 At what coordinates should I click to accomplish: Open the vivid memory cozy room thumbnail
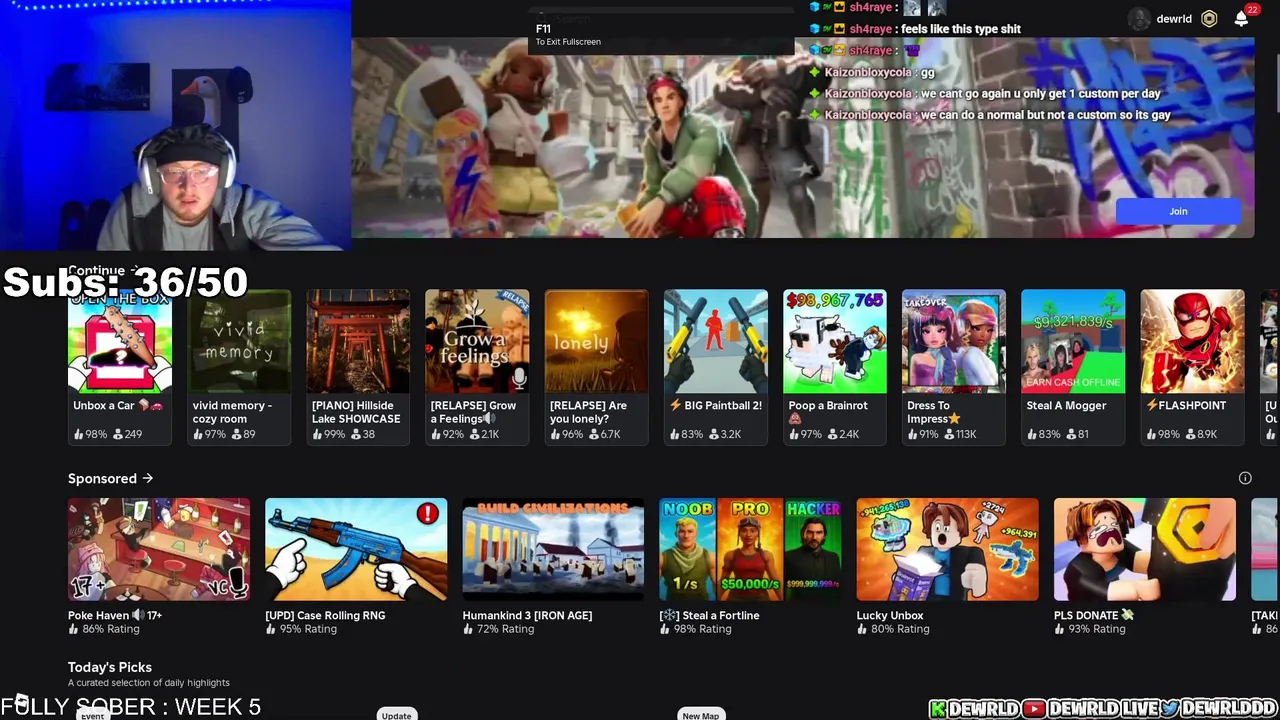click(x=239, y=341)
